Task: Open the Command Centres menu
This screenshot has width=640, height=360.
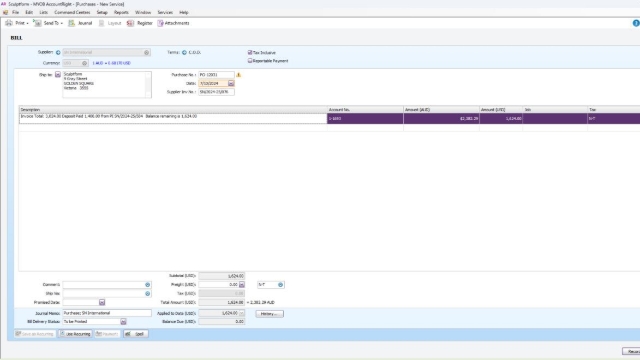Action: (72, 13)
